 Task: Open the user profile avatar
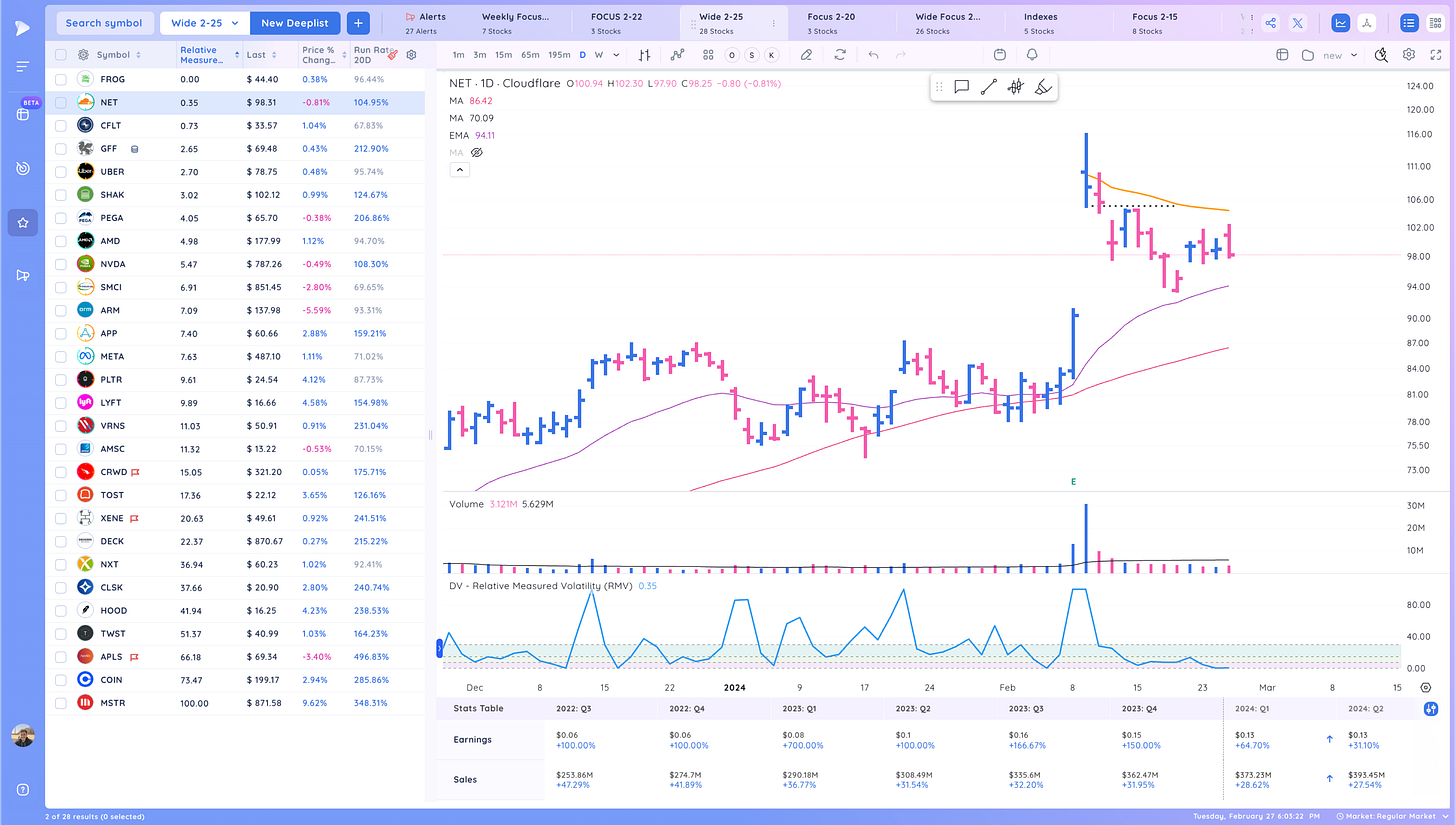tap(22, 736)
